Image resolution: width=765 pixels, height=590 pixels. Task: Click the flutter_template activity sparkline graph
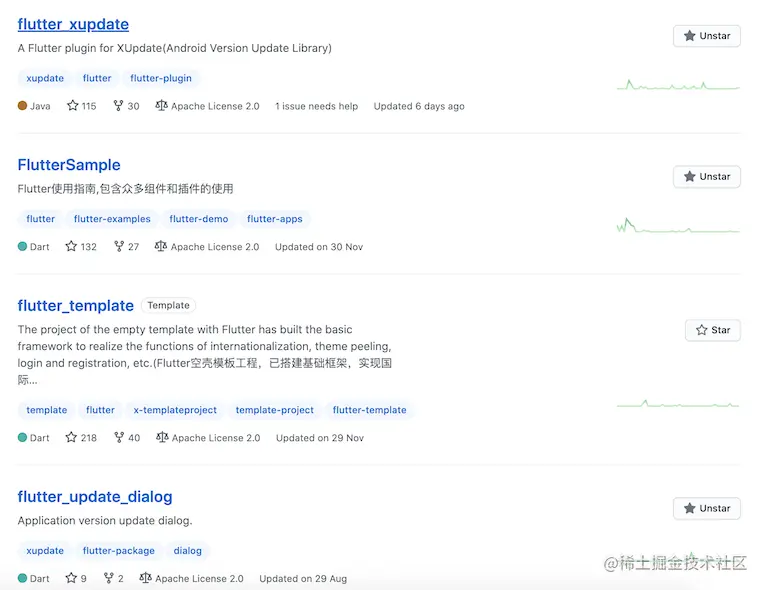678,404
